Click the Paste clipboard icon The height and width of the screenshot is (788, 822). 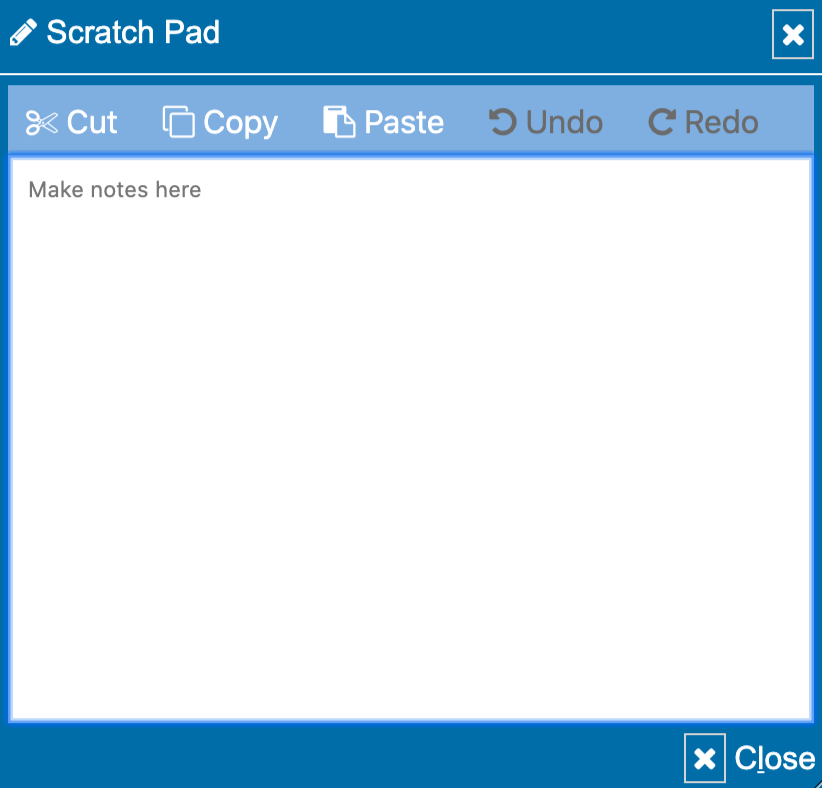point(339,119)
